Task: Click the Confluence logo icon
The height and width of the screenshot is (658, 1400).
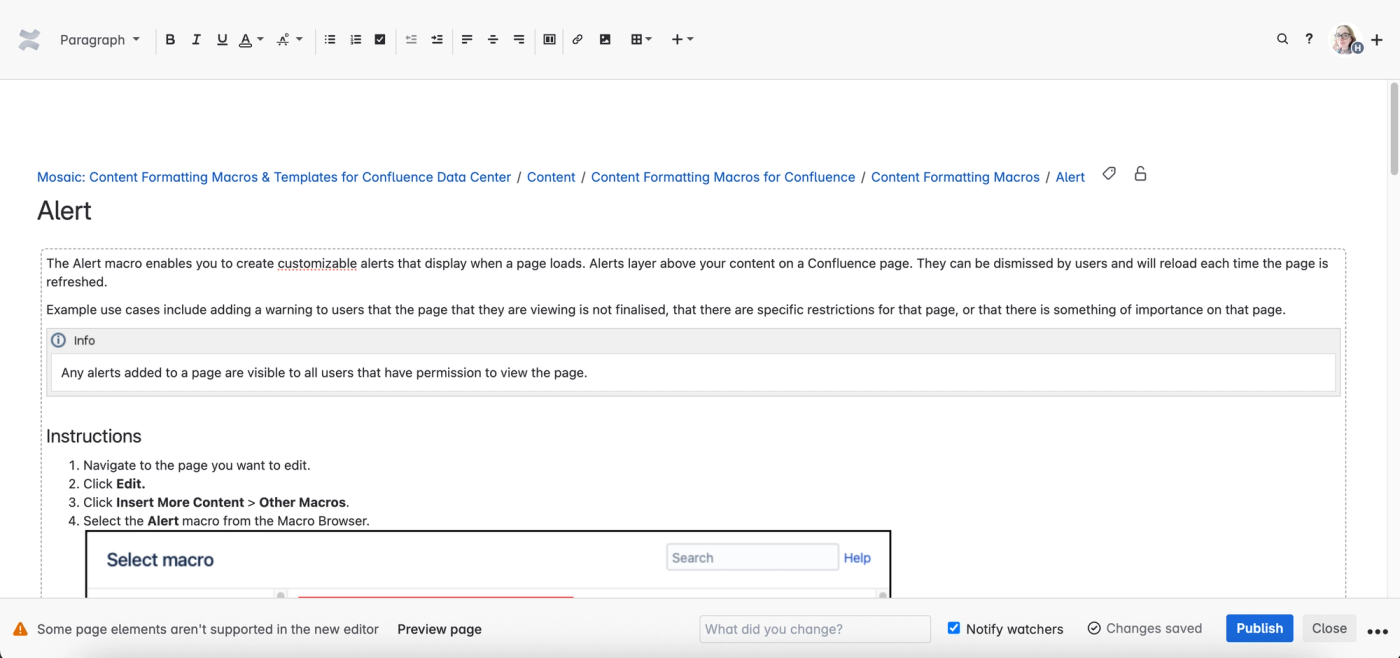Action: (29, 40)
